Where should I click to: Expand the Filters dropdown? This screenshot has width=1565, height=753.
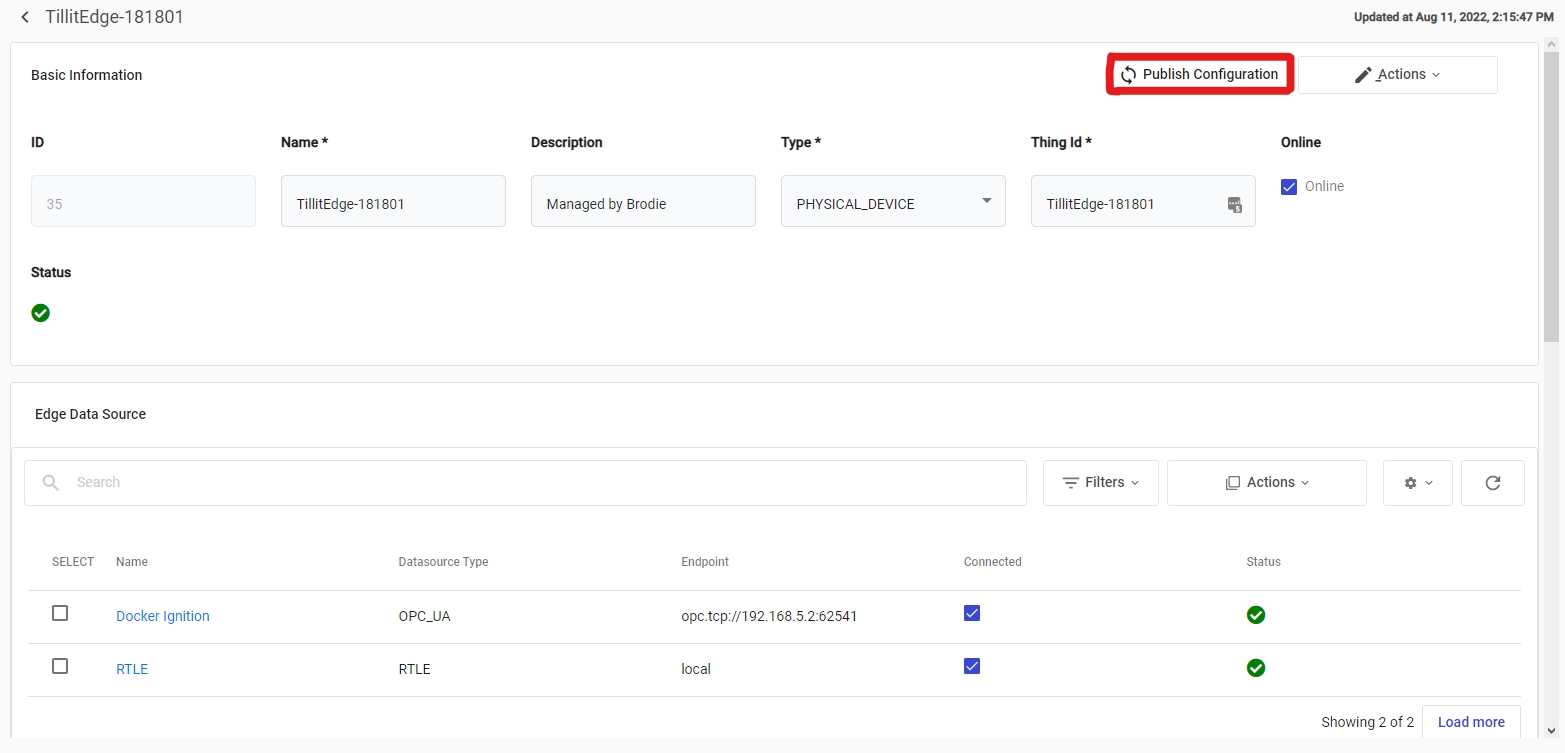(1100, 483)
